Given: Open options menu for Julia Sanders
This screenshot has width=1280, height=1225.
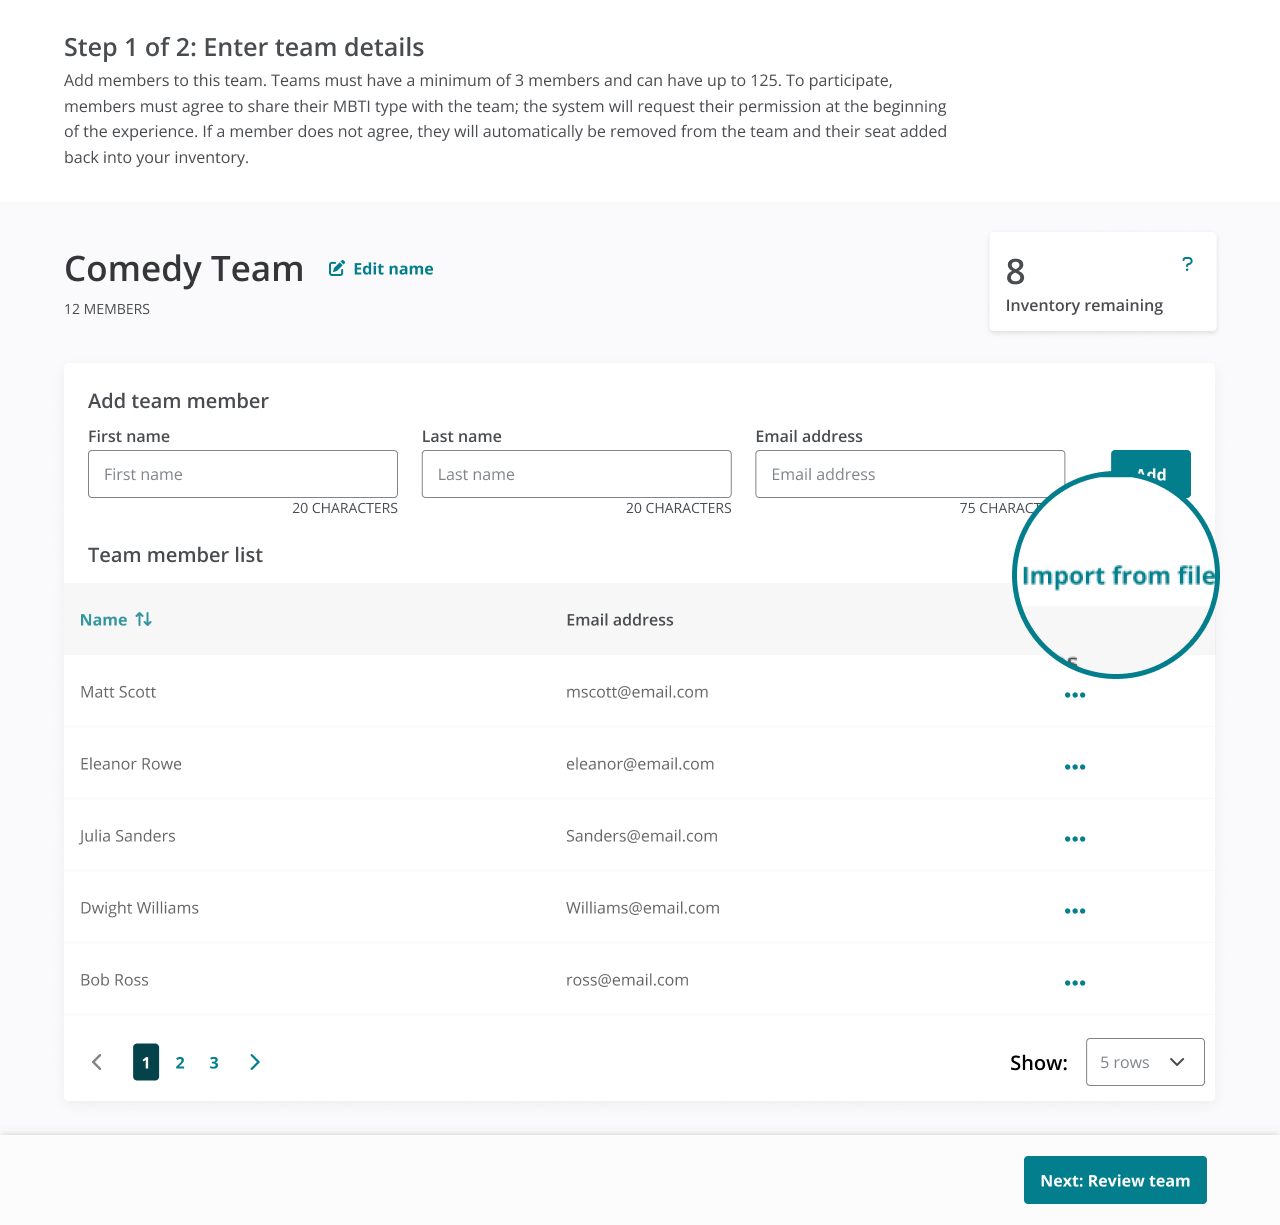Looking at the screenshot, I should pyautogui.click(x=1075, y=839).
